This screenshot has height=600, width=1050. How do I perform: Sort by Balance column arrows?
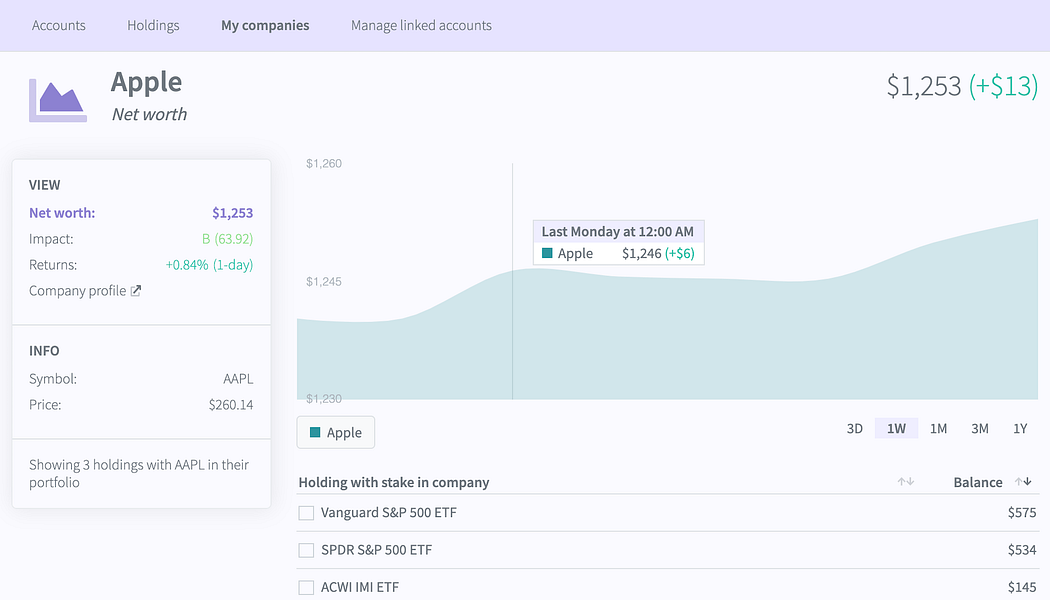1023,481
